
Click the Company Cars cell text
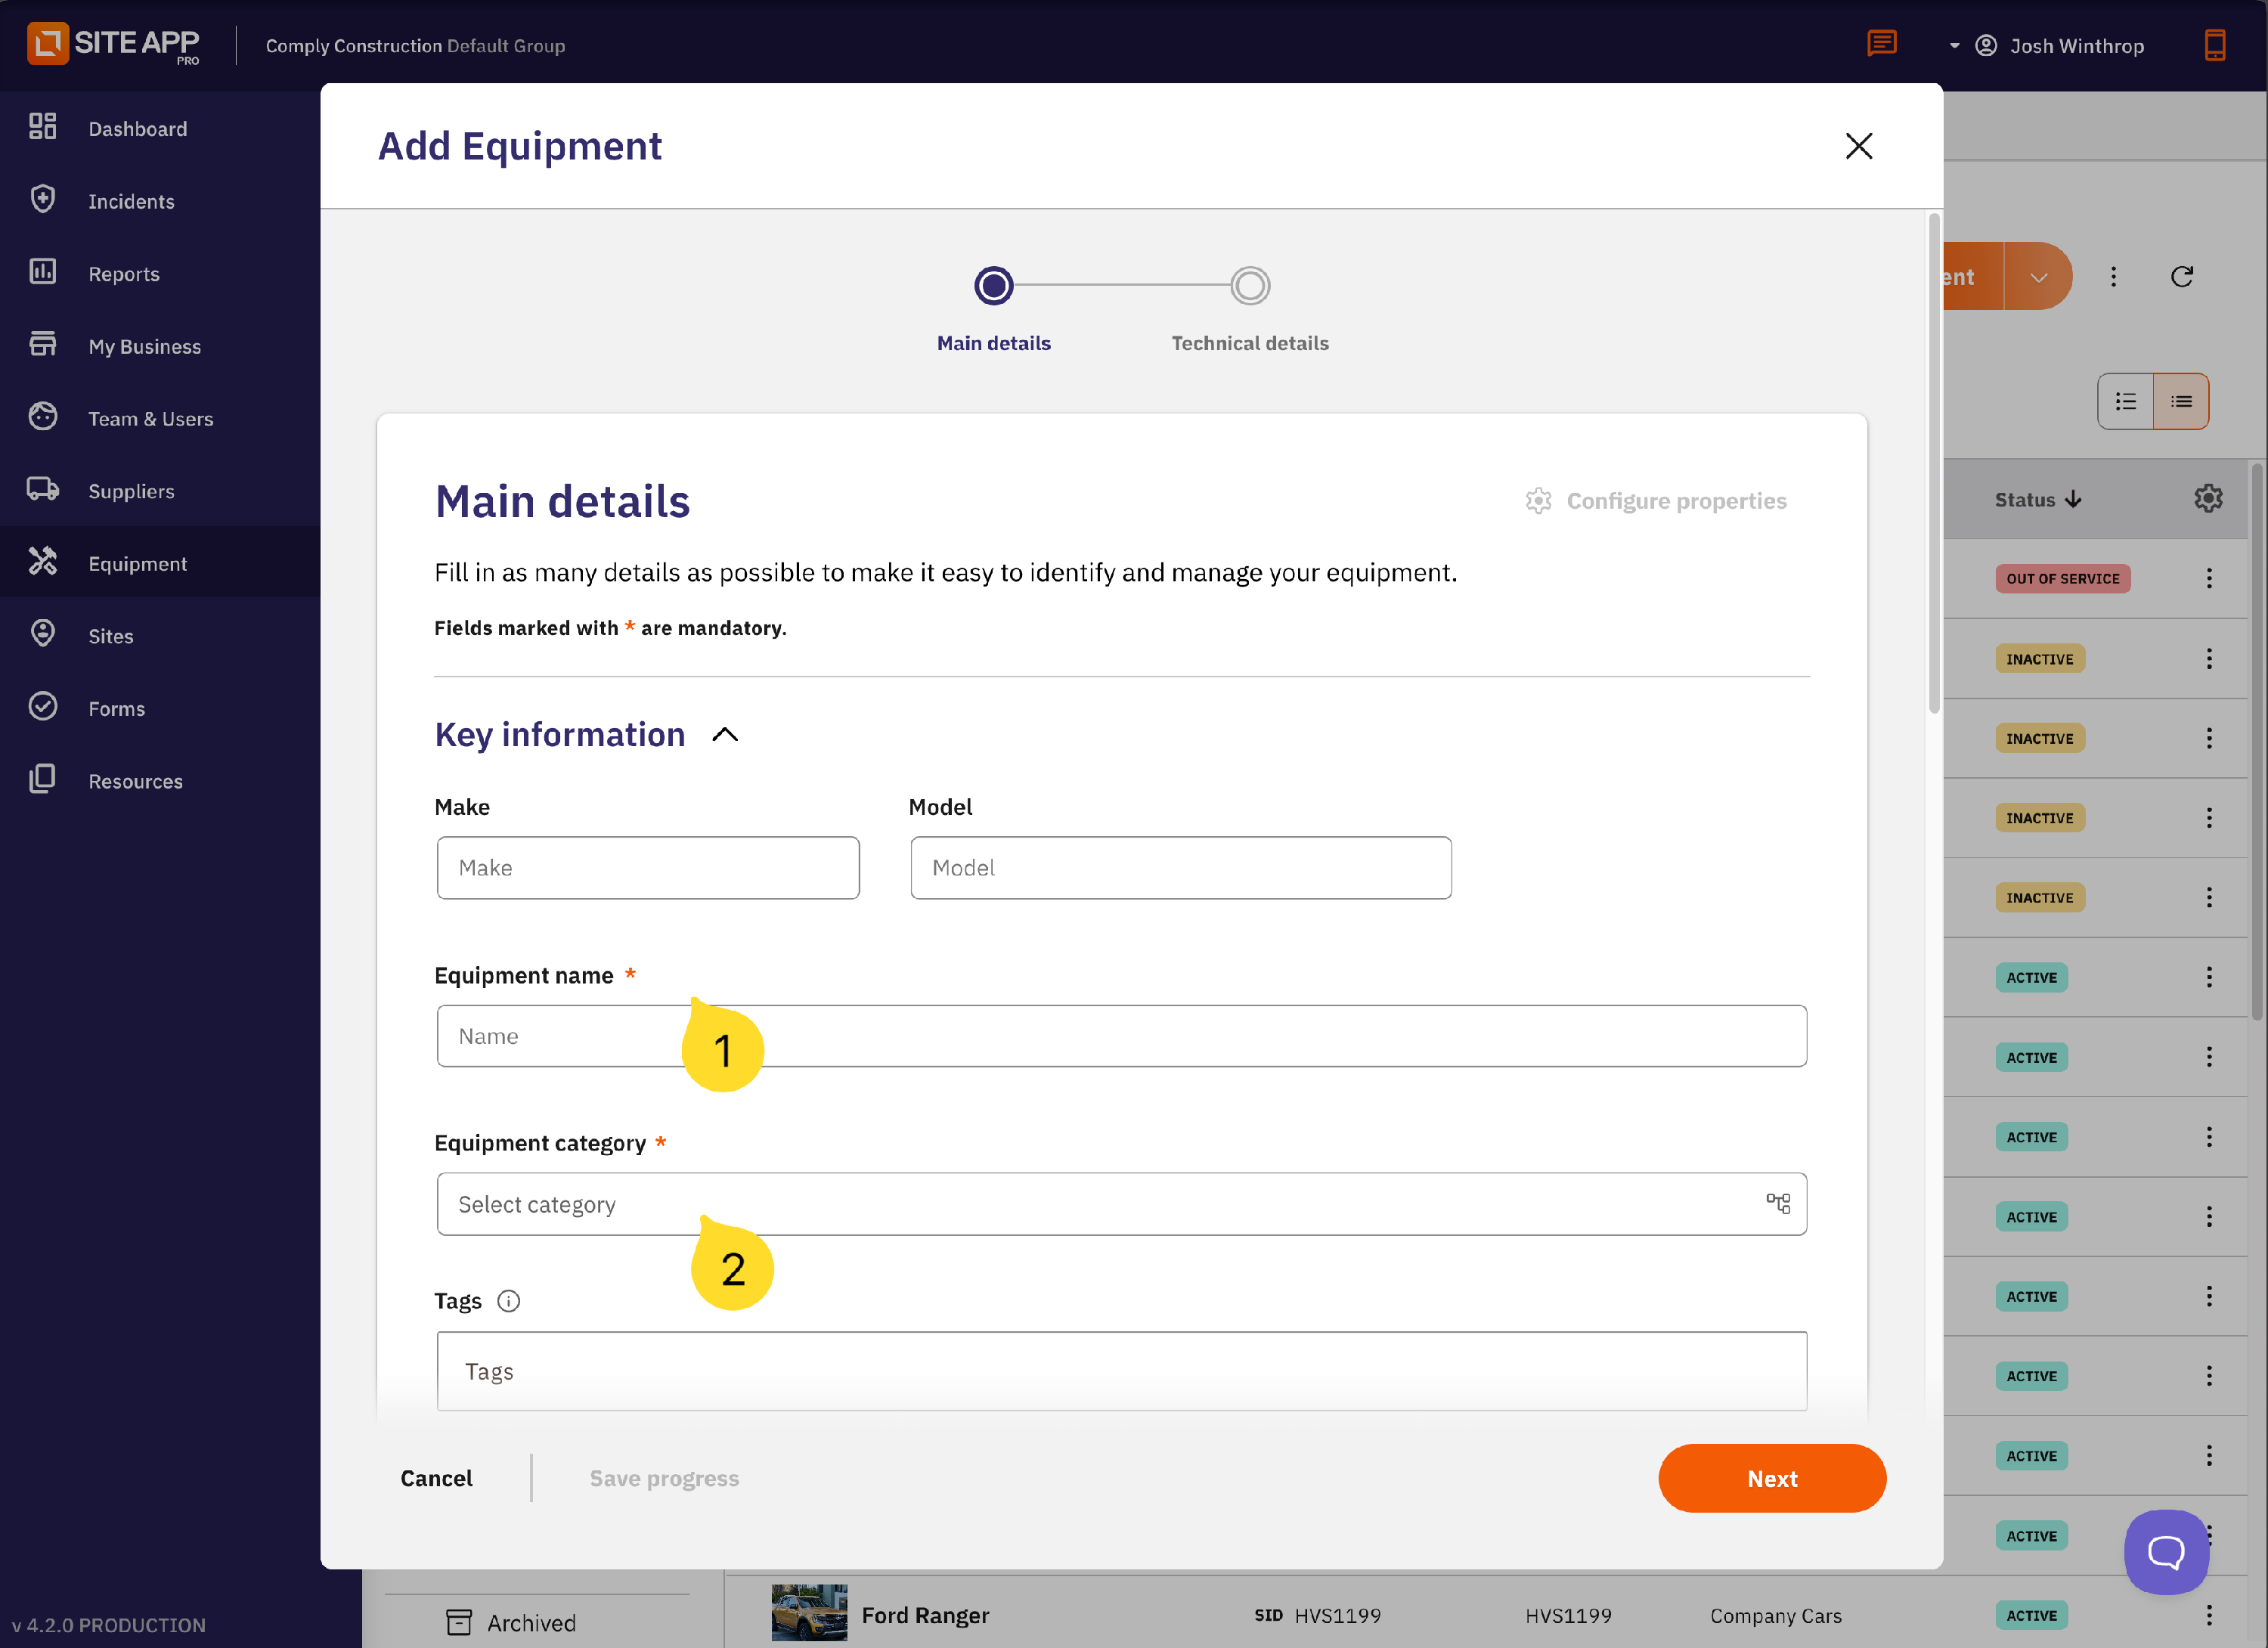(x=1775, y=1615)
